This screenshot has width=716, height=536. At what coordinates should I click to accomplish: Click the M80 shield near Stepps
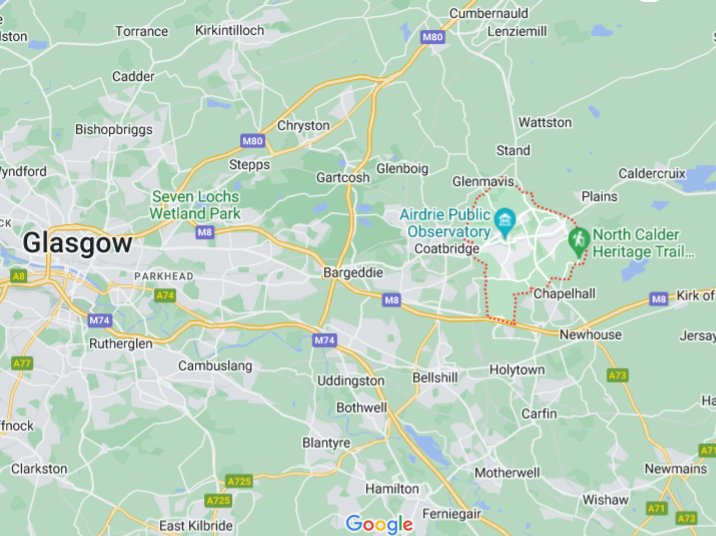click(x=253, y=141)
